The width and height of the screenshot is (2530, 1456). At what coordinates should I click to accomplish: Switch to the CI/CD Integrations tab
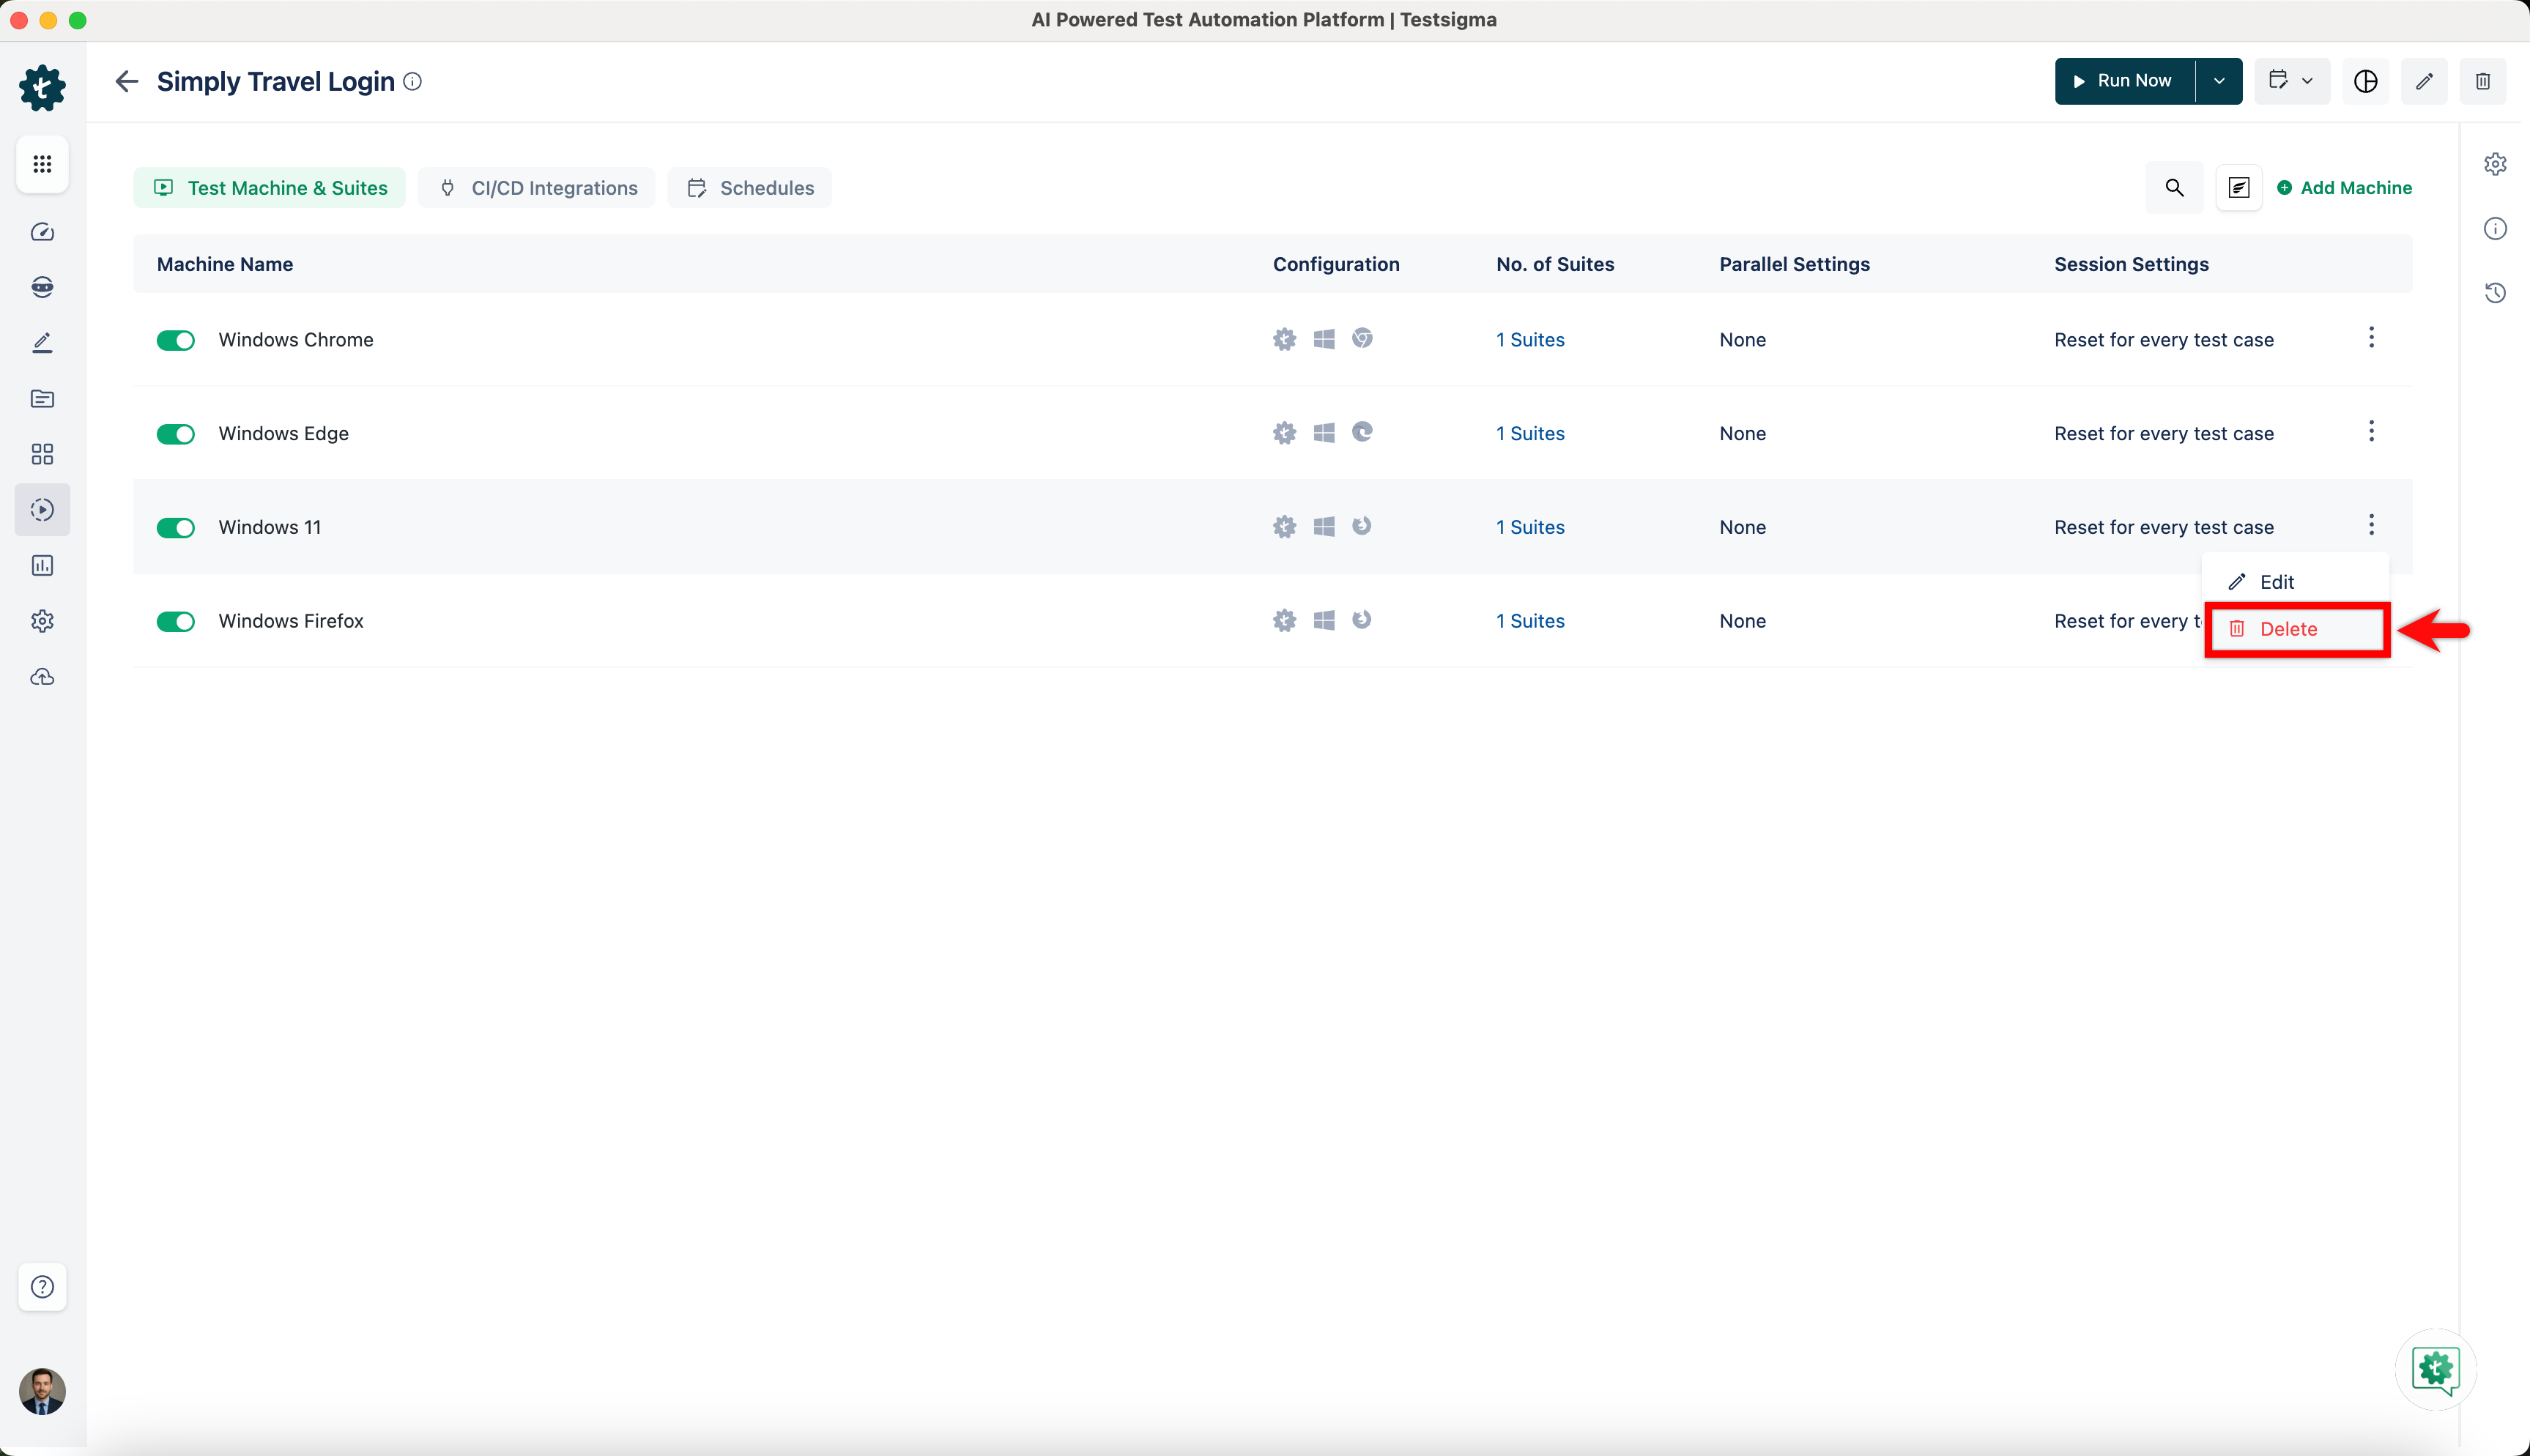tap(537, 188)
